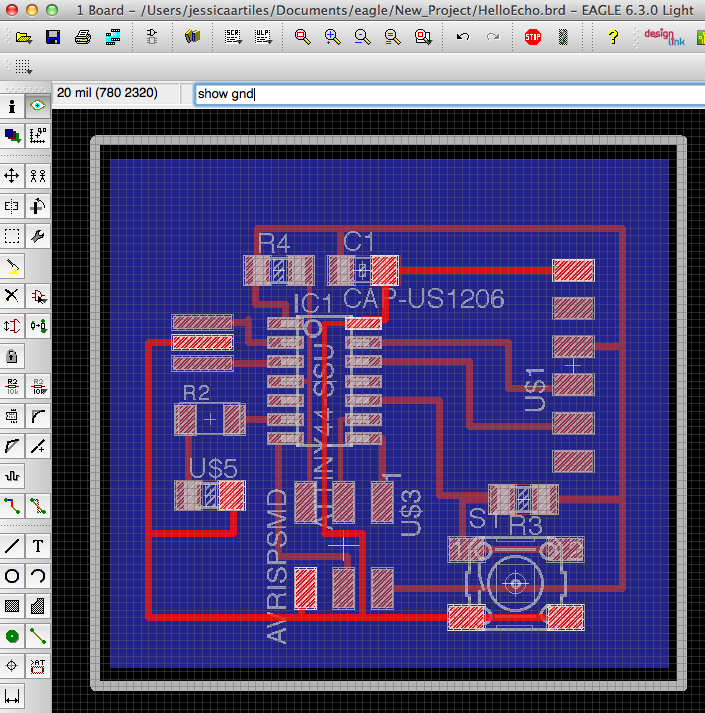Viewport: 705px width, 713px height.
Task: Select the Pinswap tool
Action: coord(12,326)
